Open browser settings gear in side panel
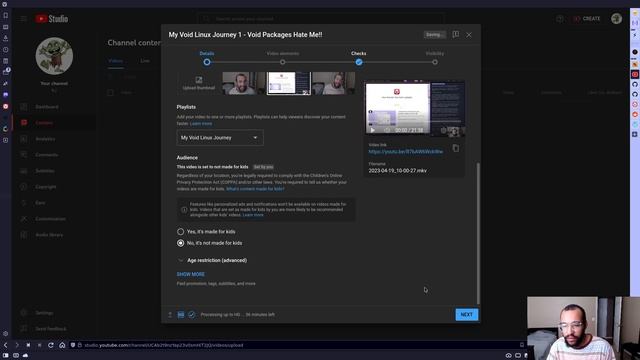This screenshot has height=360, width=640. tap(5, 333)
